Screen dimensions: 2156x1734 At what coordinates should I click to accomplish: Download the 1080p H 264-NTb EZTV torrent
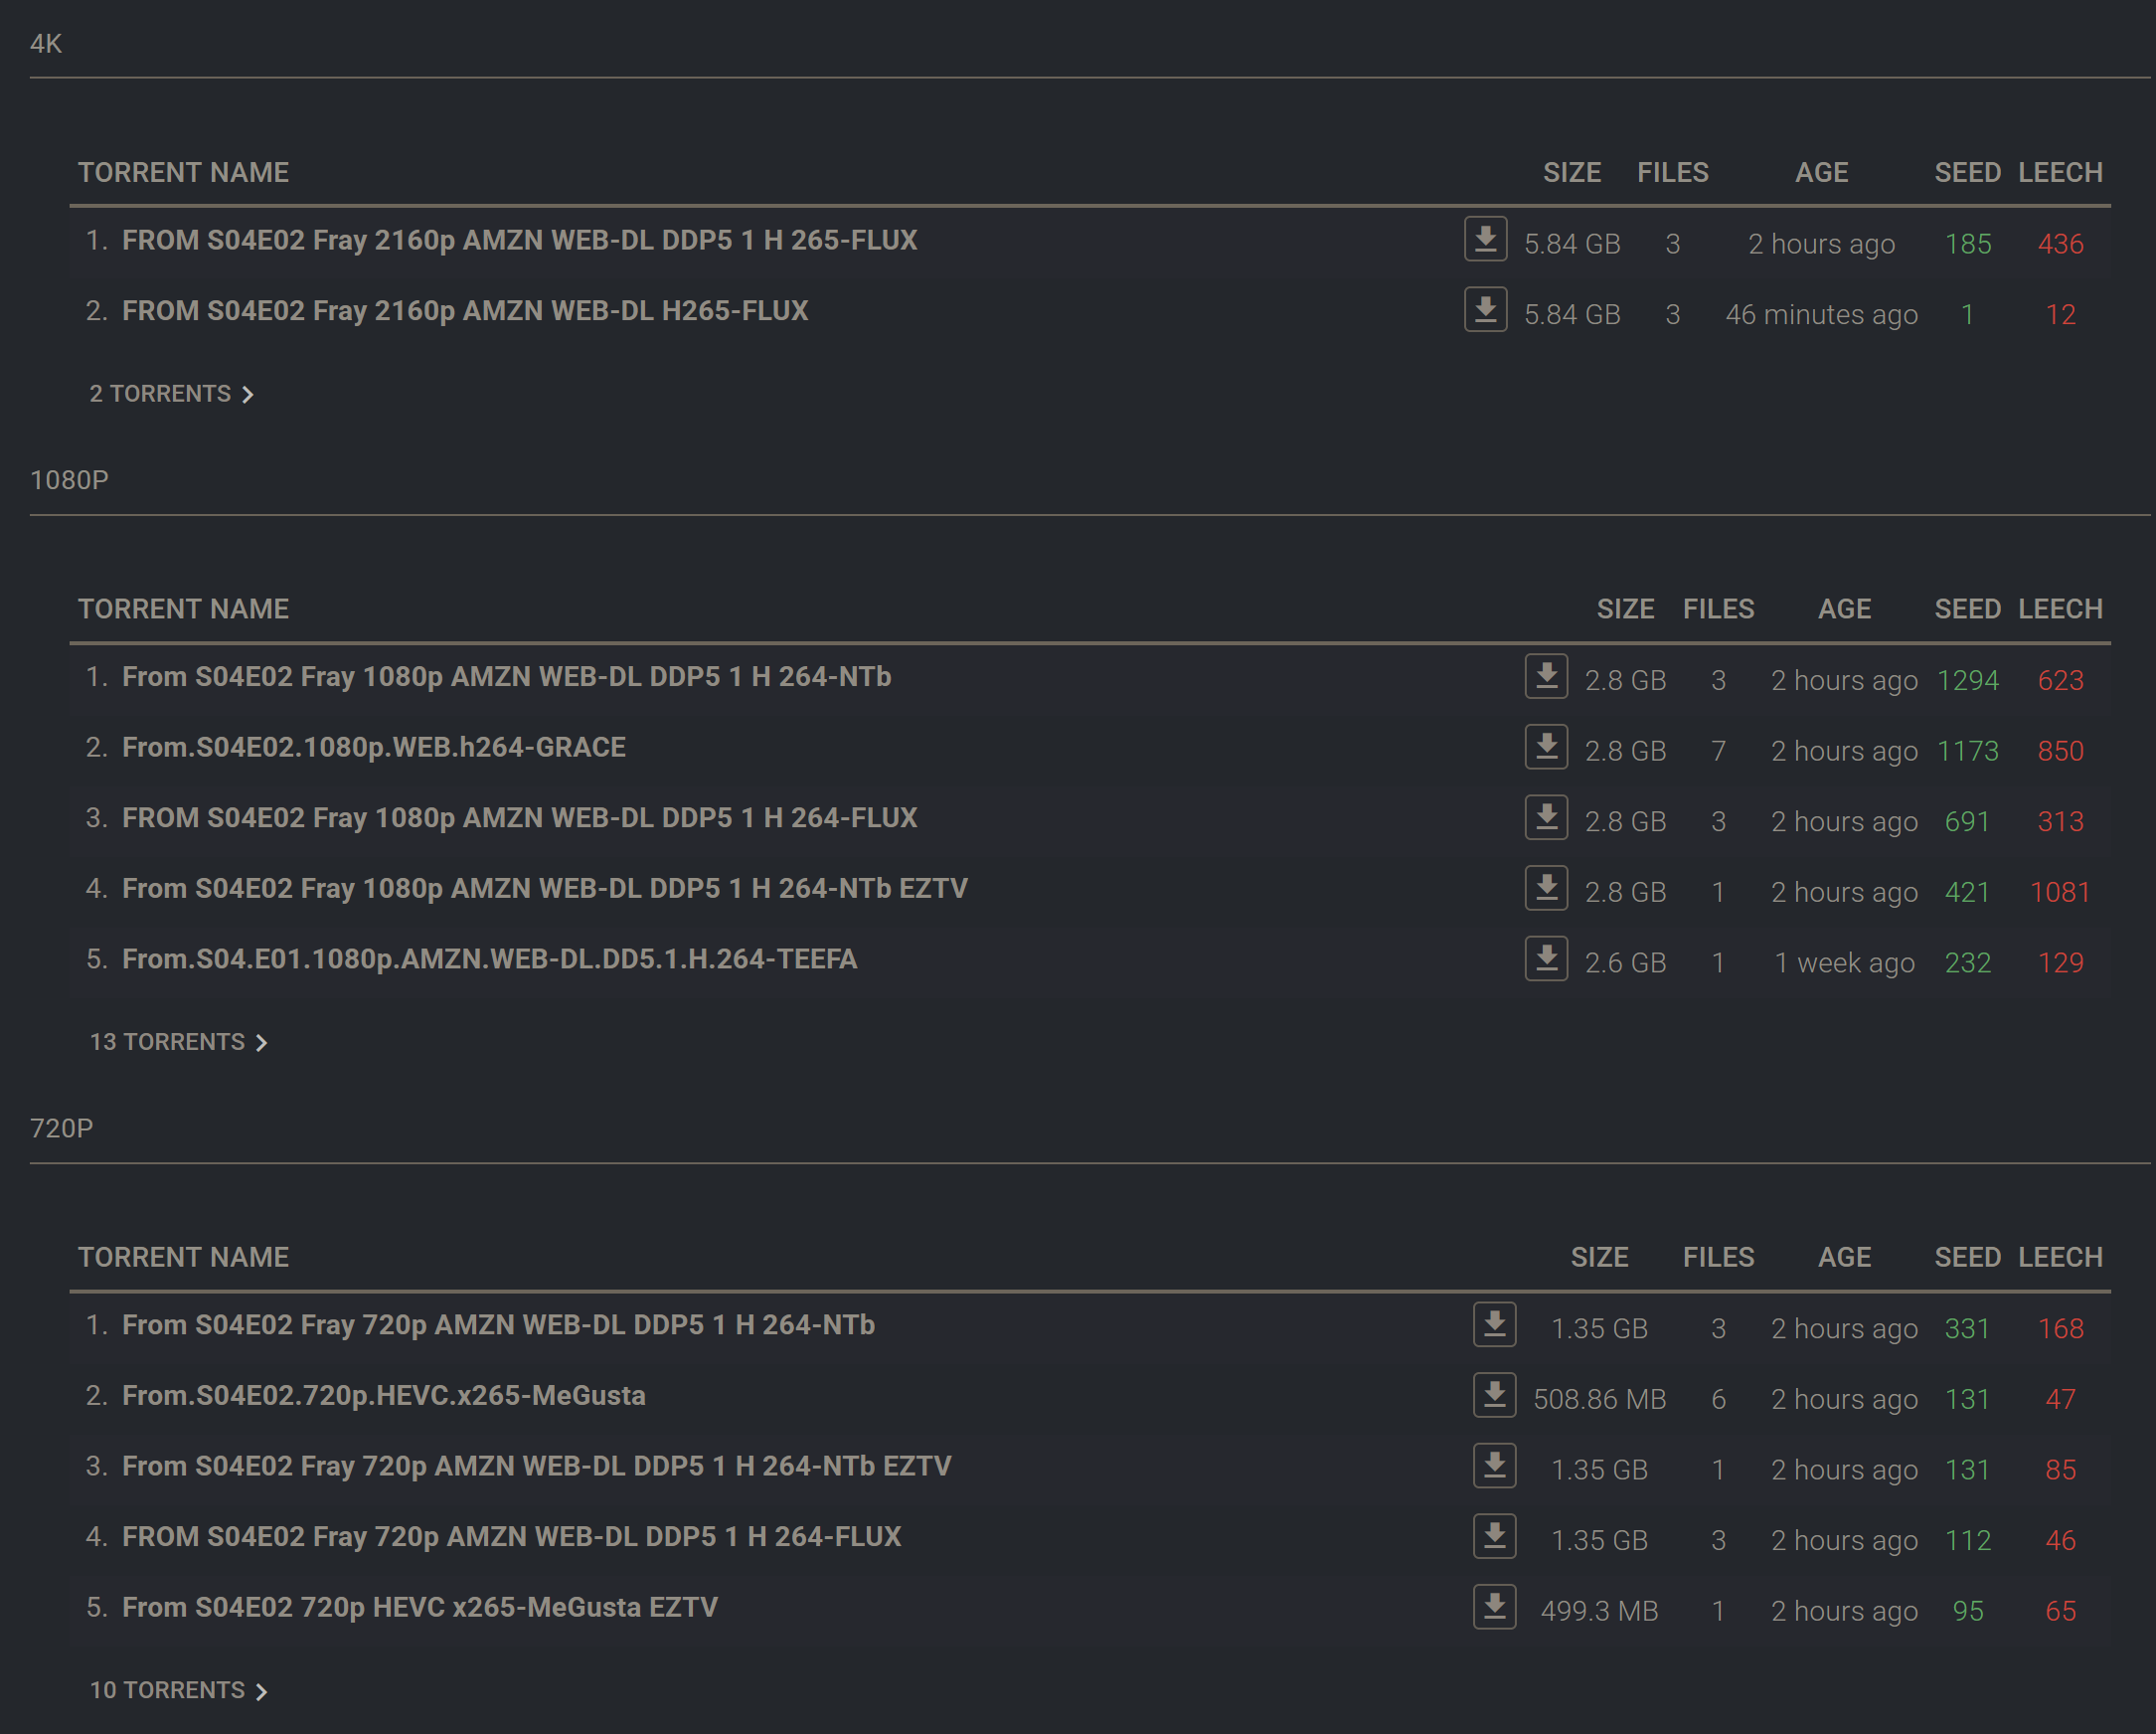pos(1546,888)
